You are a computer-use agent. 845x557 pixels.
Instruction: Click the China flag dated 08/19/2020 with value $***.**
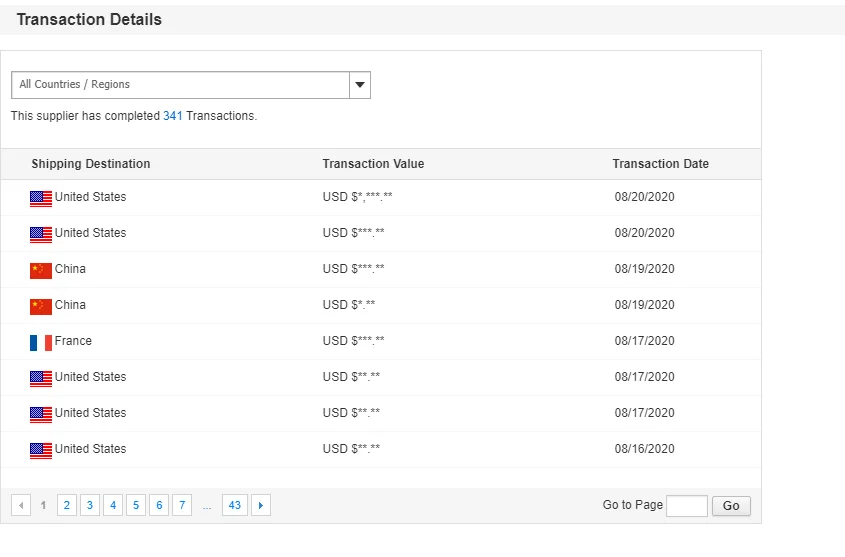tap(40, 270)
